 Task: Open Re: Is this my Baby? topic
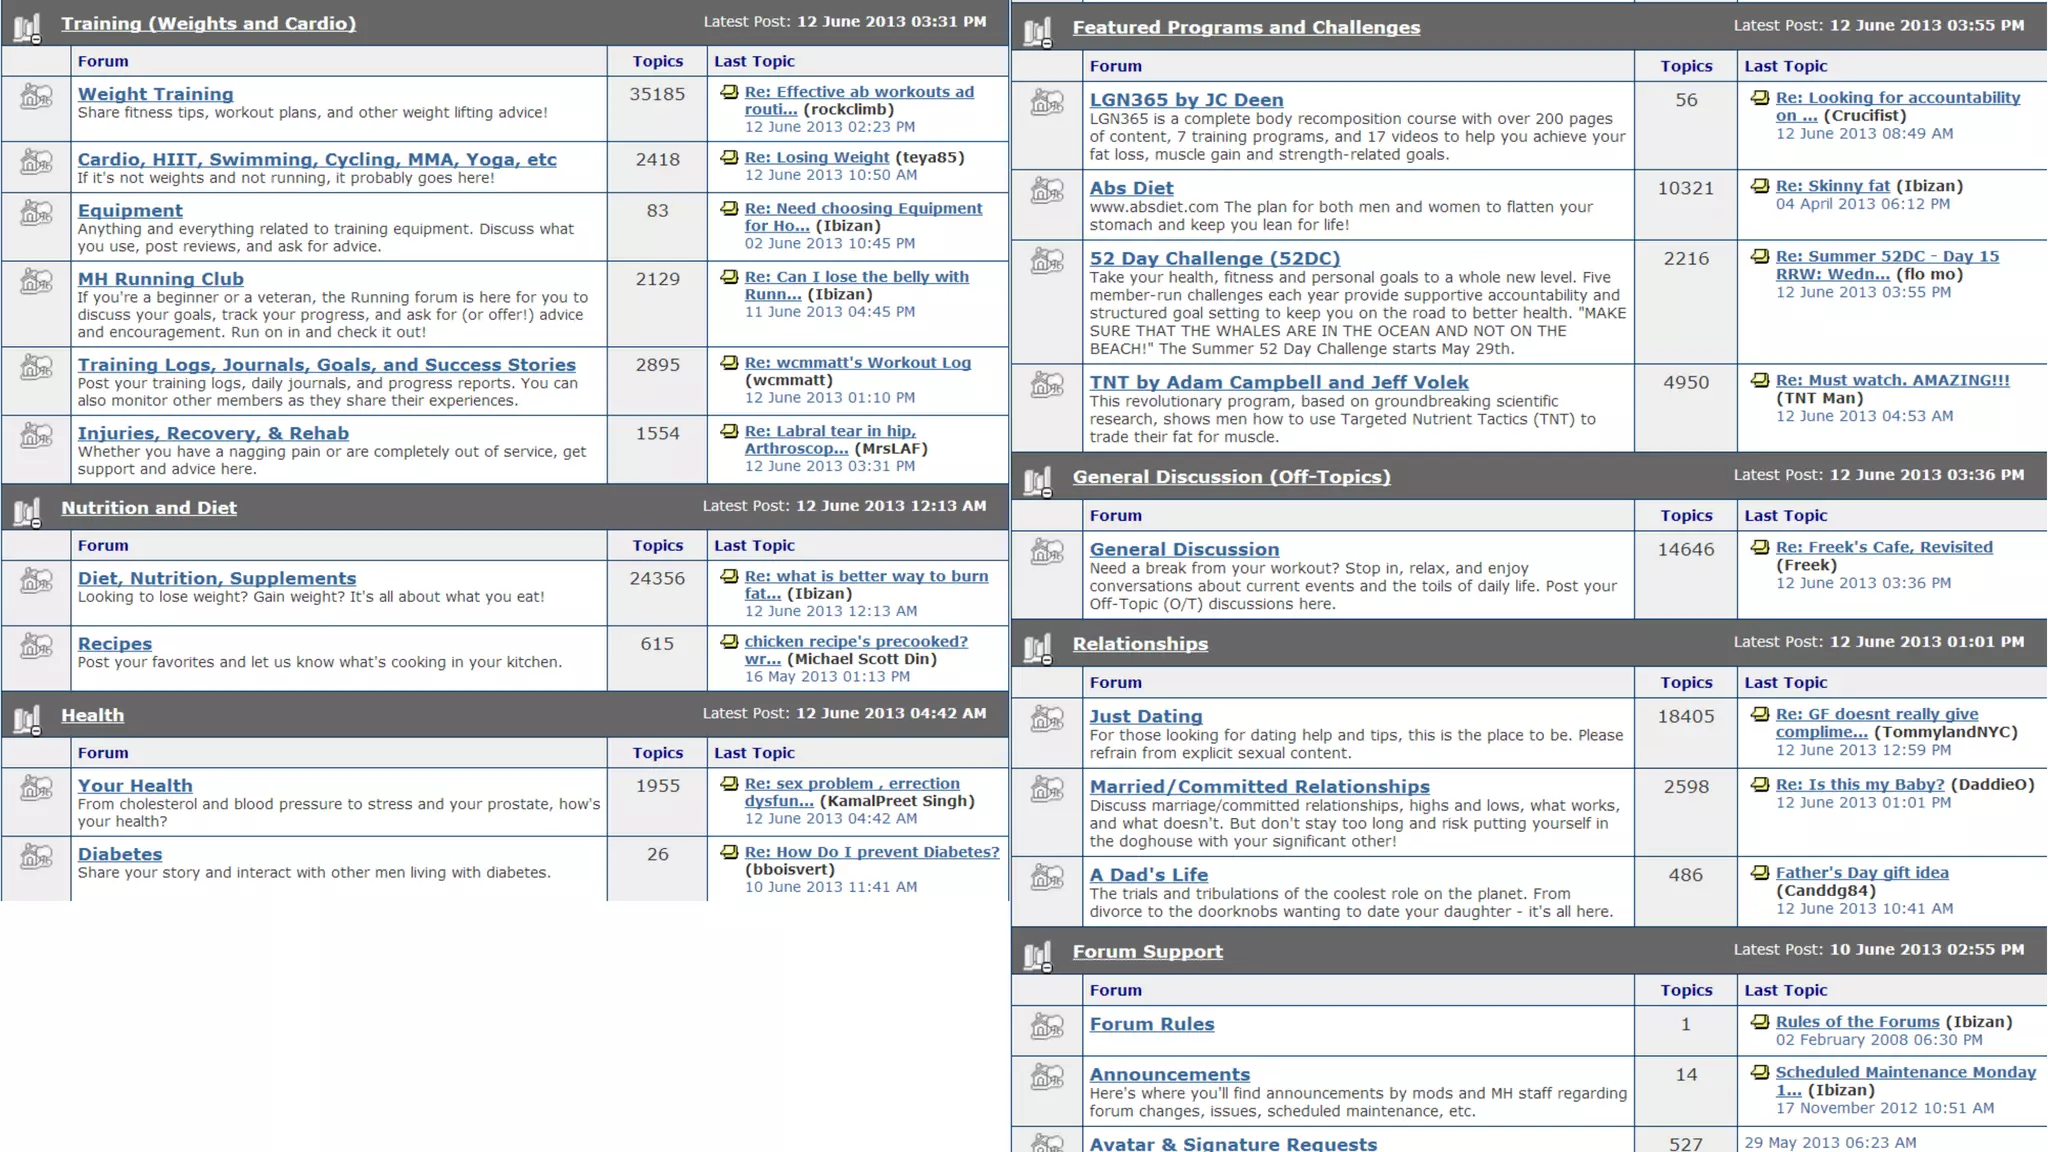pyautogui.click(x=1859, y=784)
